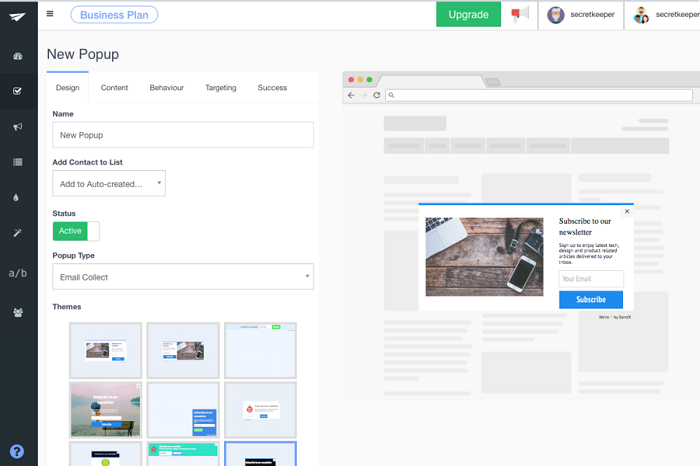700x466 pixels.
Task: Select the lake landscape theme thumbnail
Action: [x=105, y=410]
